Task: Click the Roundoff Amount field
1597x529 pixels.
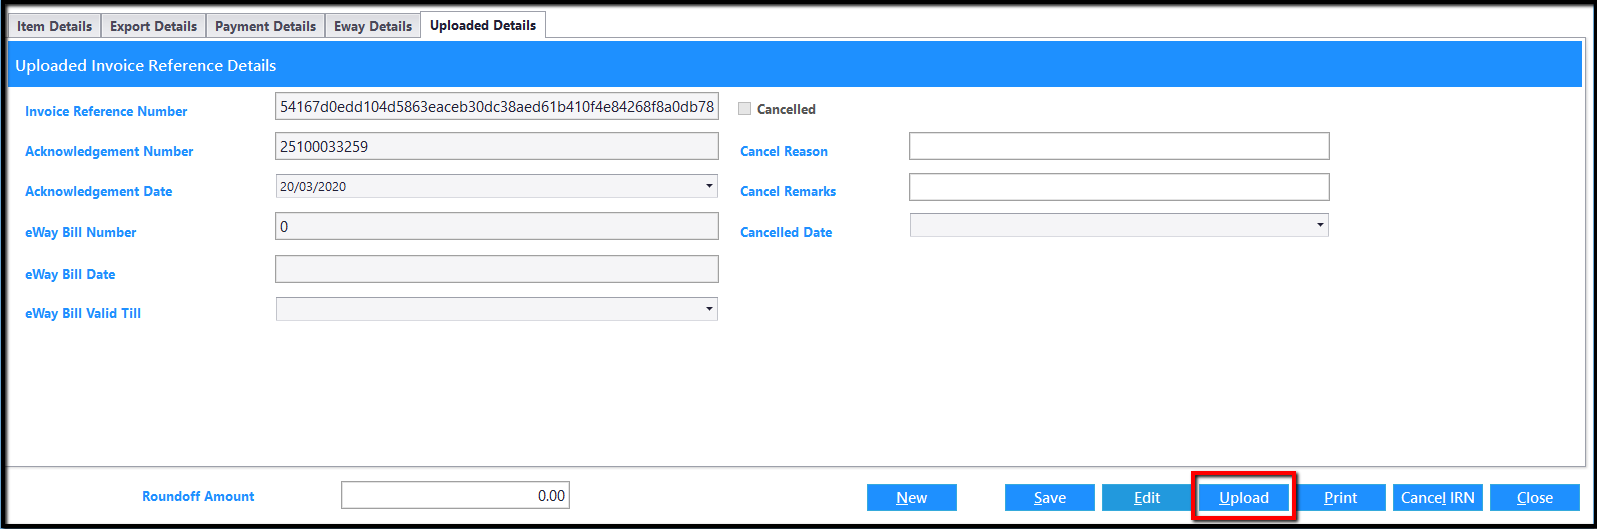Action: click(x=455, y=495)
